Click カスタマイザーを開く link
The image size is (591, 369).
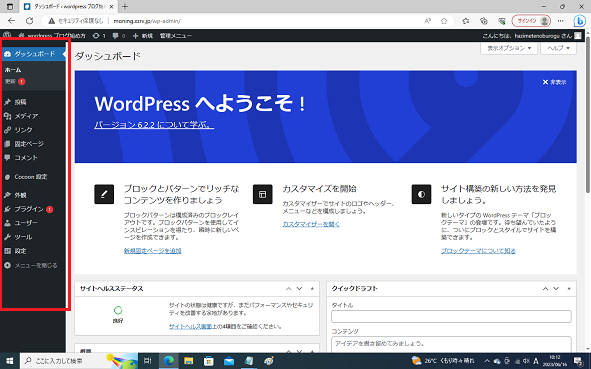tap(311, 224)
